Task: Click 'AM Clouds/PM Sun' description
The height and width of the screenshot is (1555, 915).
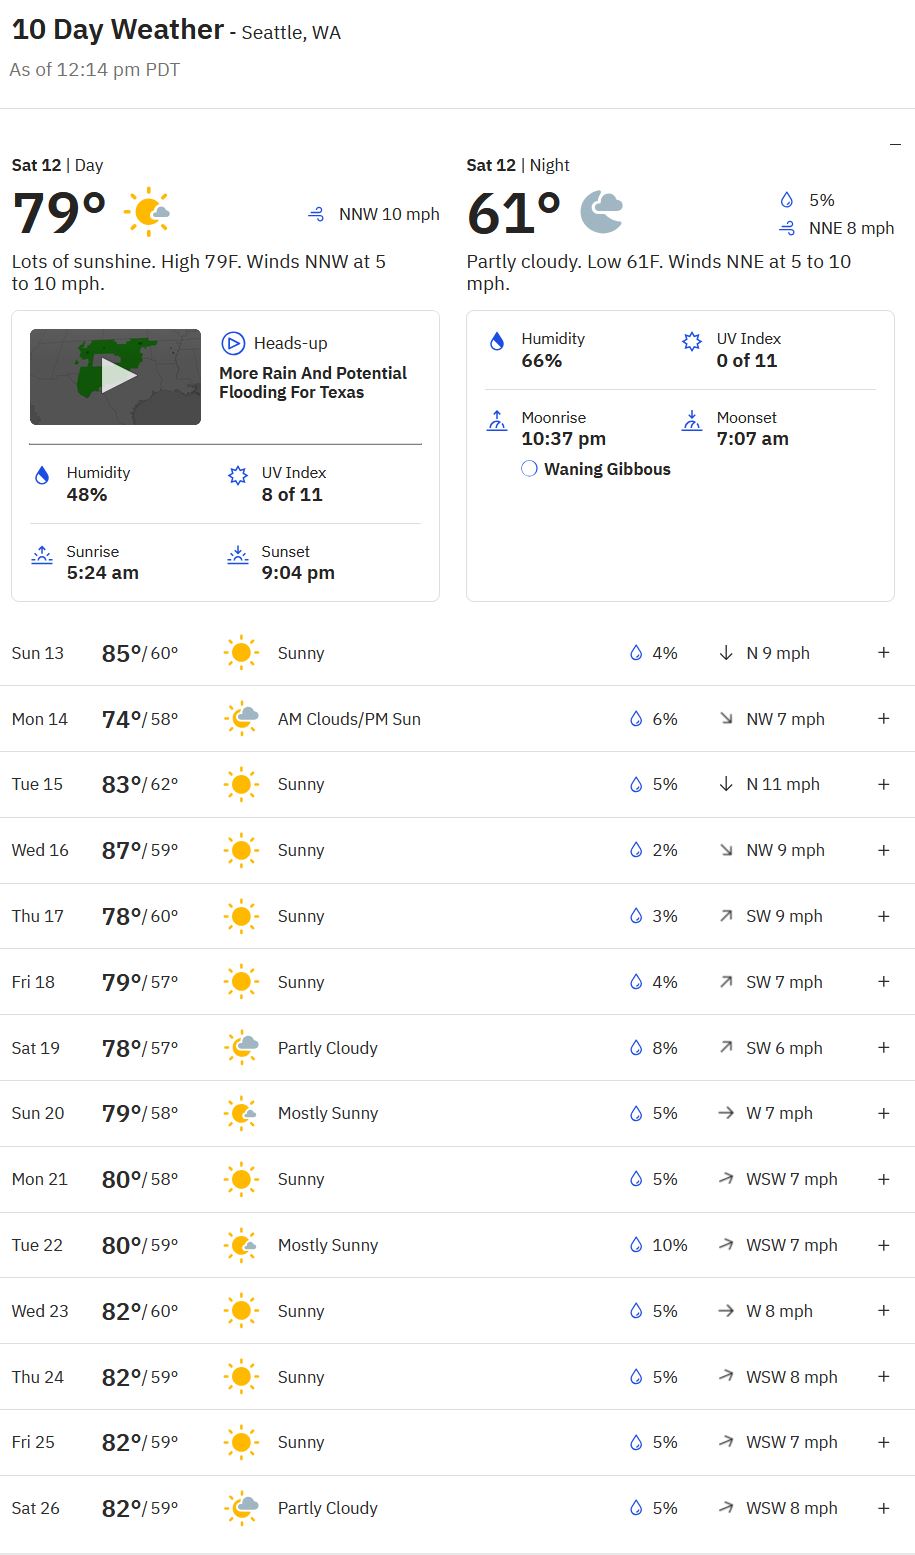Action: (x=349, y=719)
